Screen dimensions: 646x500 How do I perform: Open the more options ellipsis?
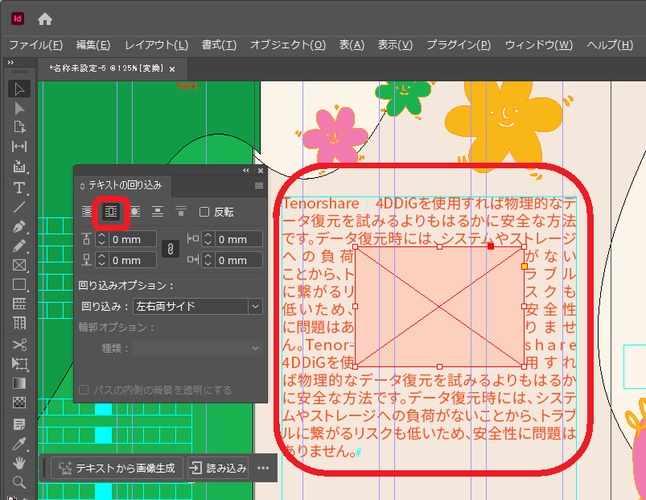click(x=263, y=468)
